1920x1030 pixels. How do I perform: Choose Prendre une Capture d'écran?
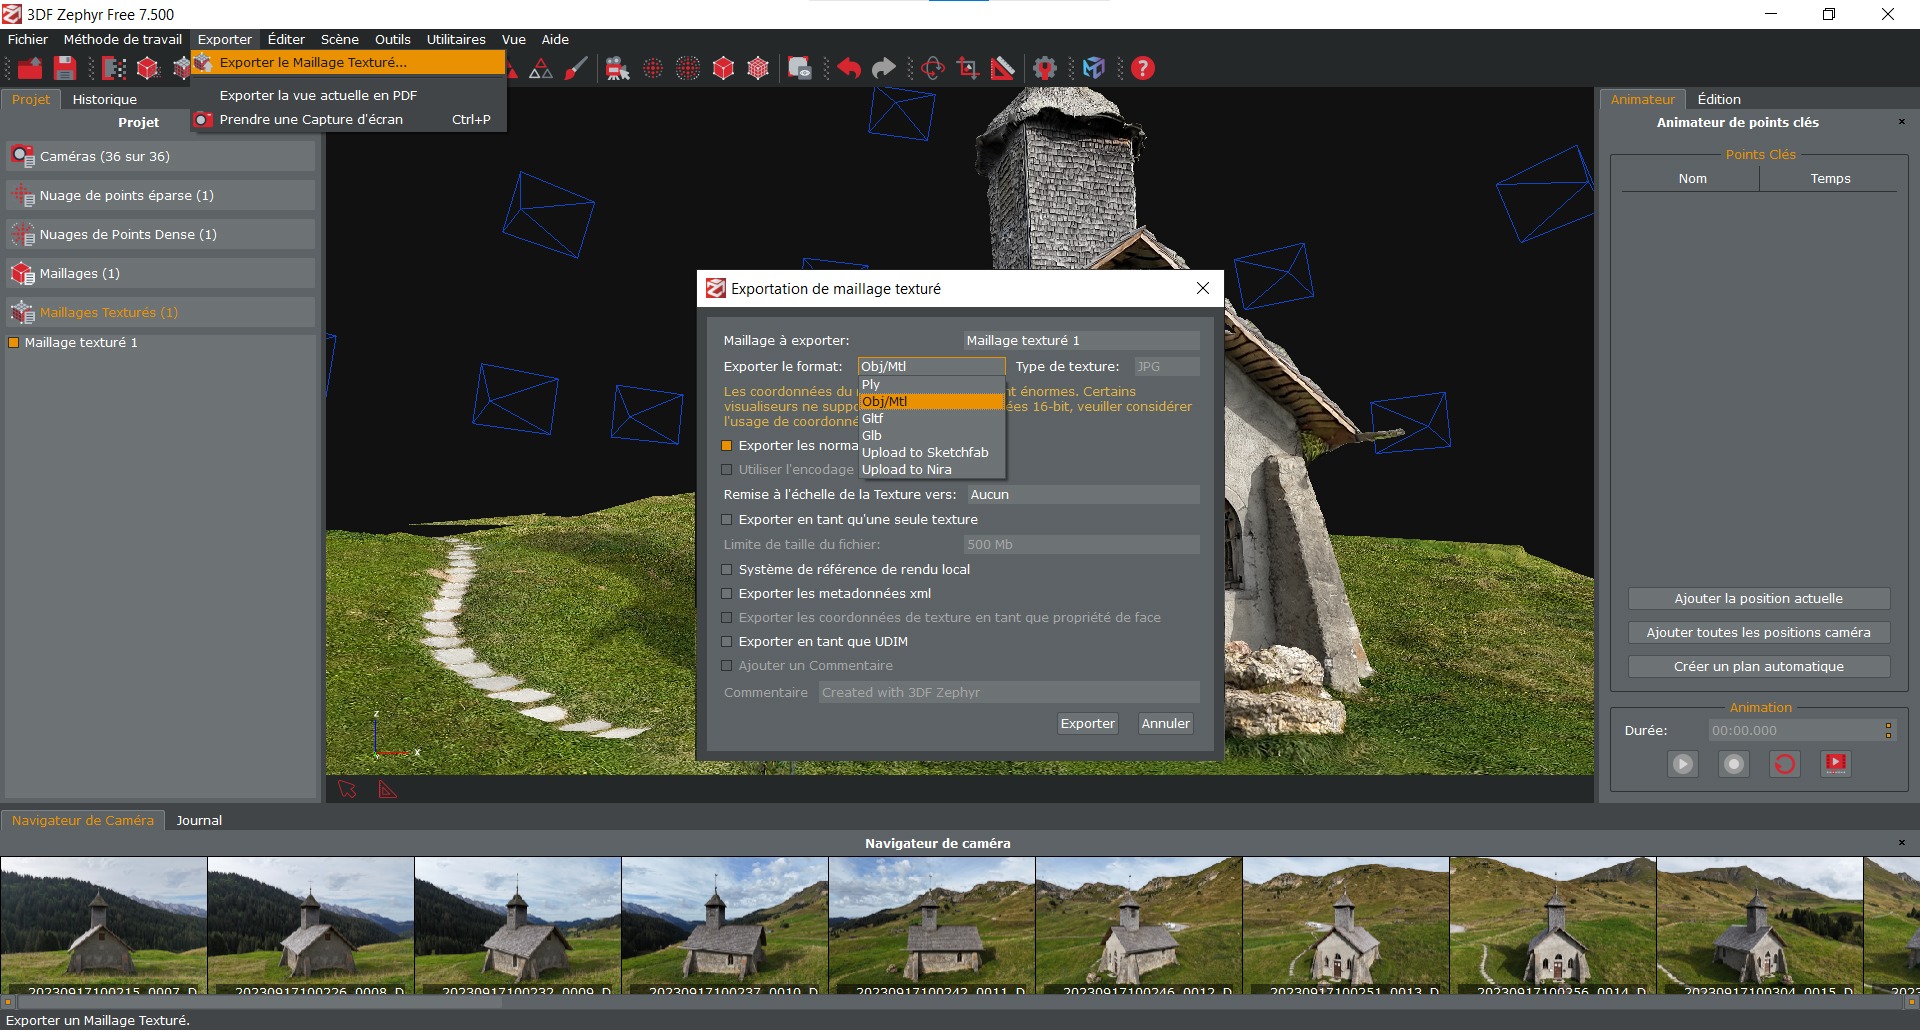348,120
